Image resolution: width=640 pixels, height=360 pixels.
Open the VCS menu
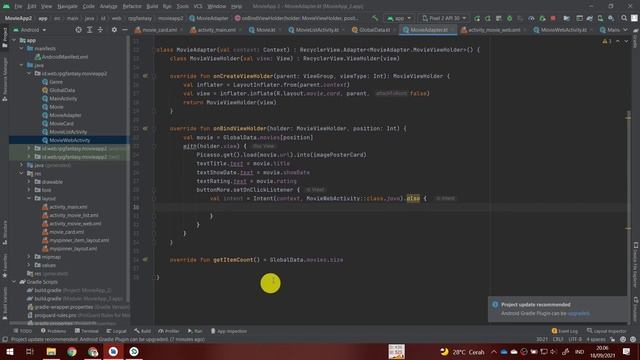pos(198,6)
